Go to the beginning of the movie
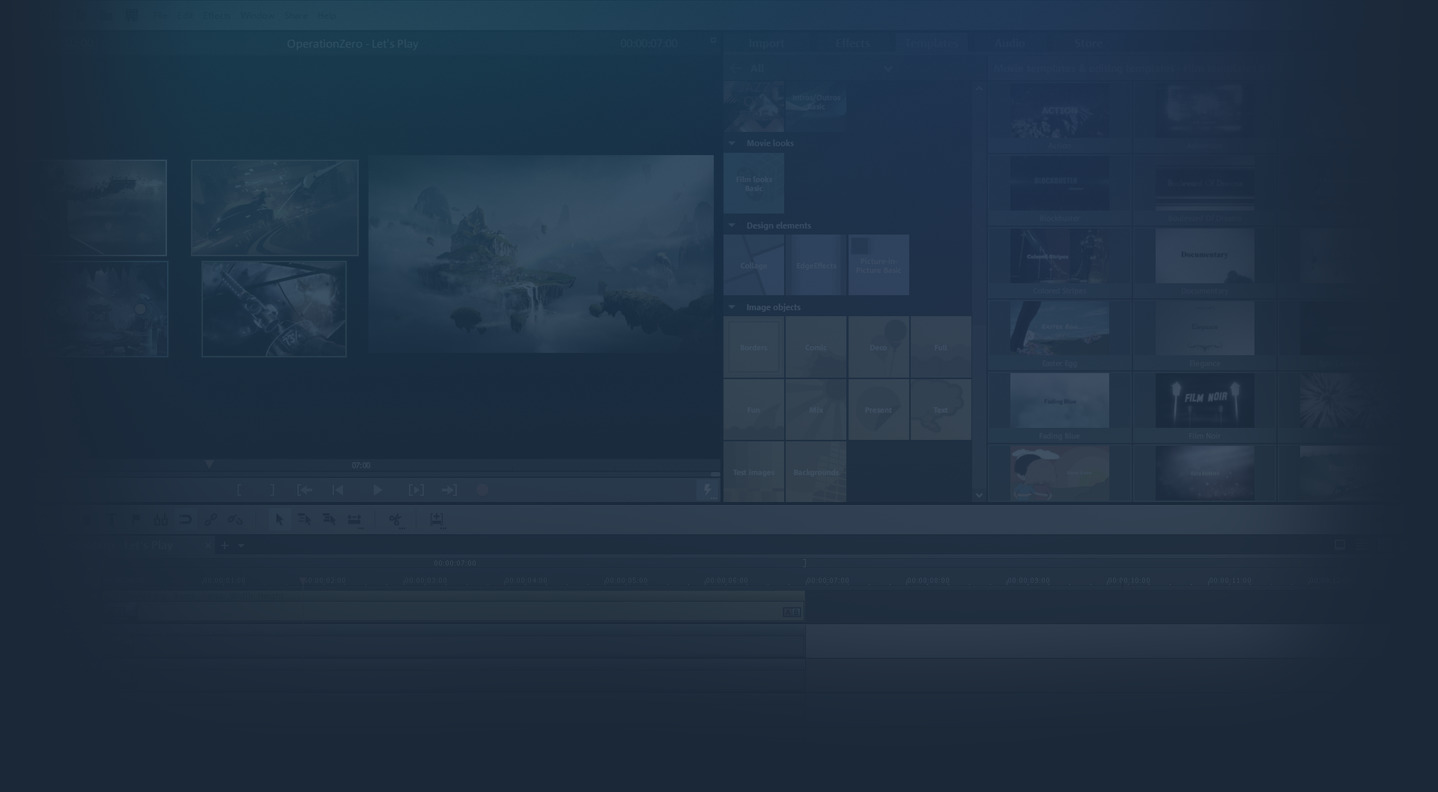 [x=338, y=490]
